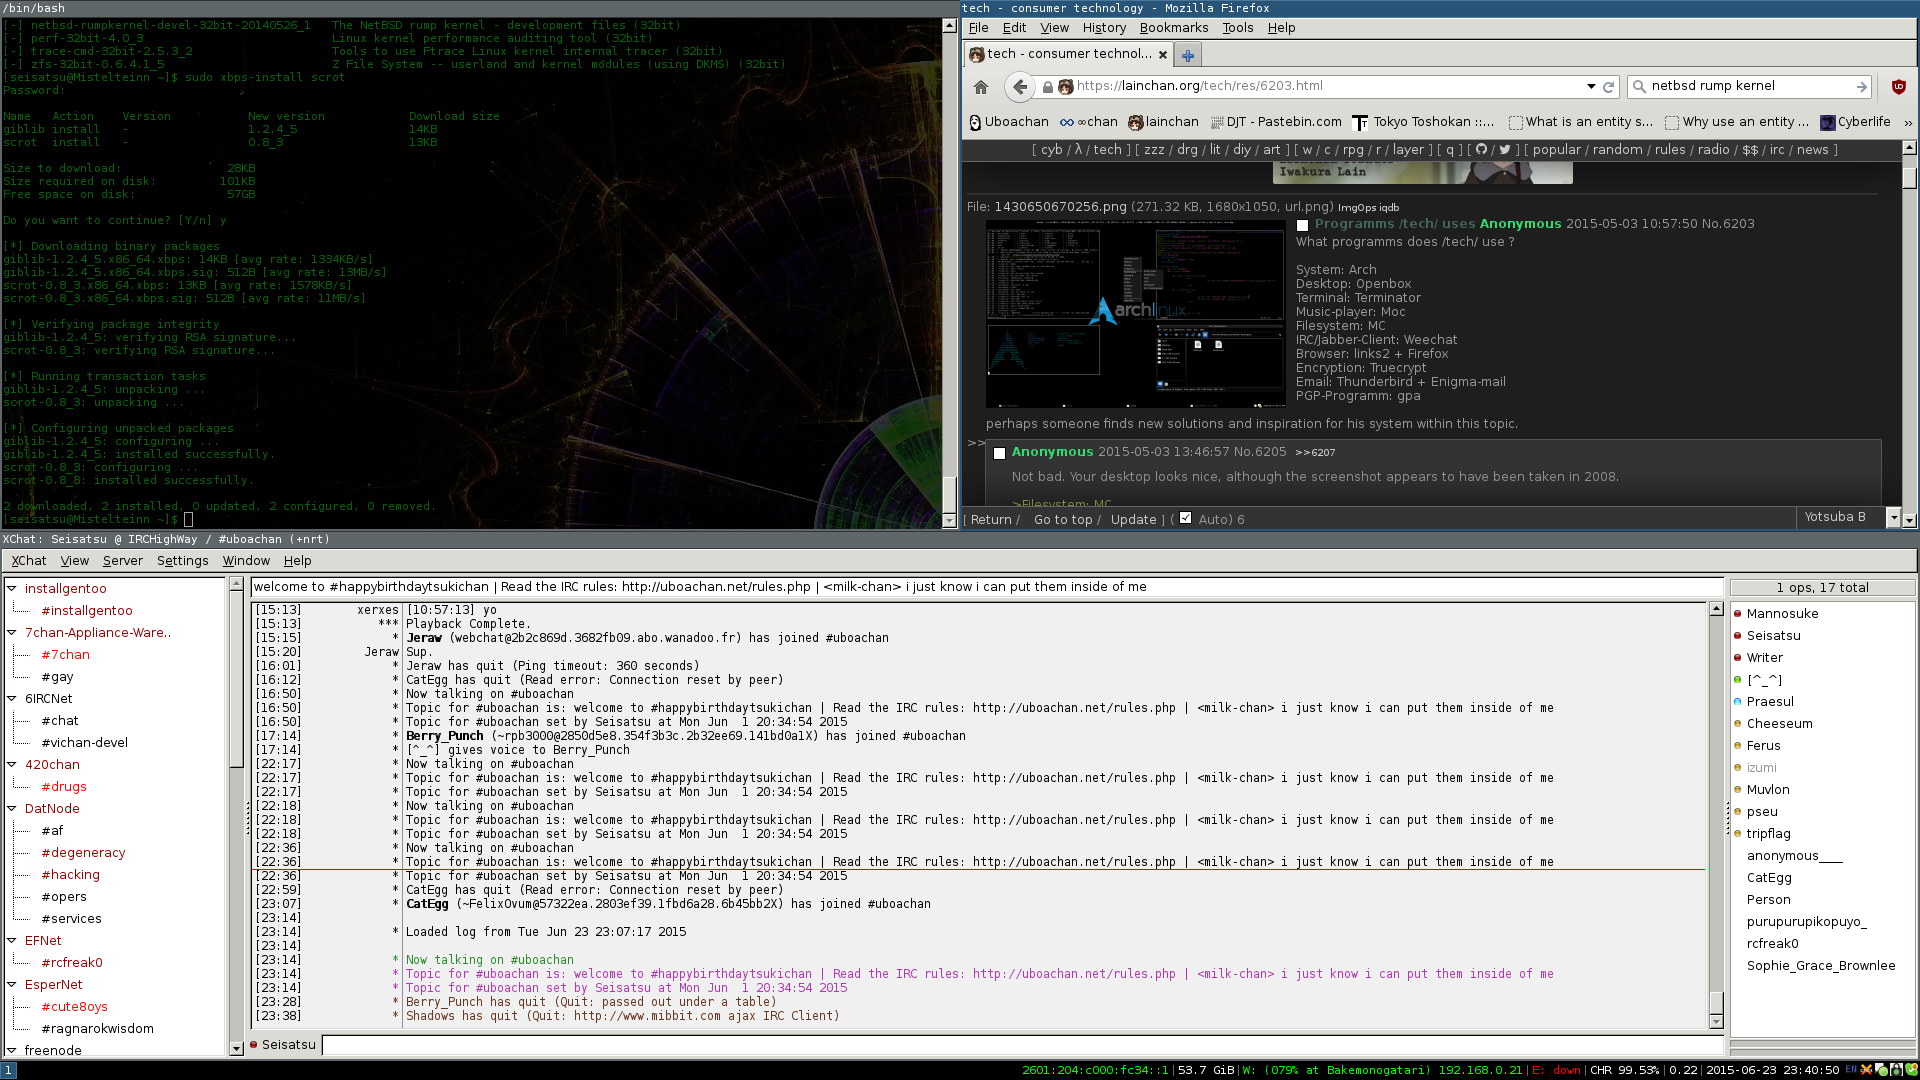Viewport: 1920px width, 1080px height.
Task: Click the GitHub icon in lainchan board nav
Action: [x=1481, y=150]
